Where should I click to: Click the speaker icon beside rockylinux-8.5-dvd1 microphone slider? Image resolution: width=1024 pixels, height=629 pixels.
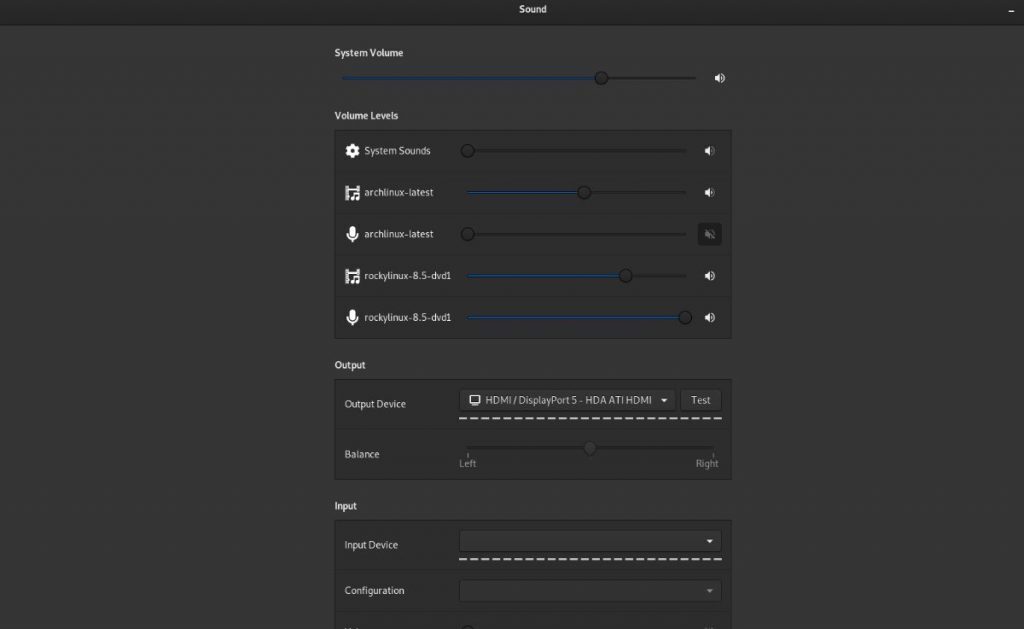tap(709, 317)
